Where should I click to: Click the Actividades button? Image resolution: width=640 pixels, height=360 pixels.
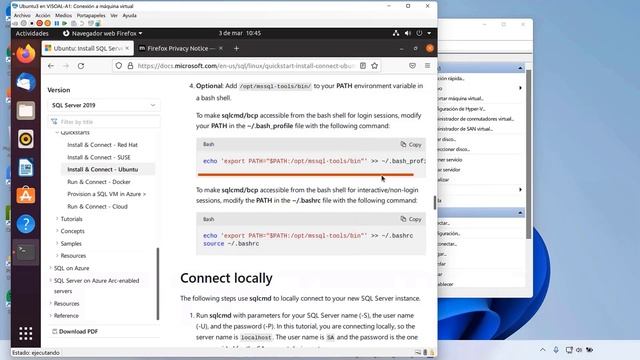(32, 33)
